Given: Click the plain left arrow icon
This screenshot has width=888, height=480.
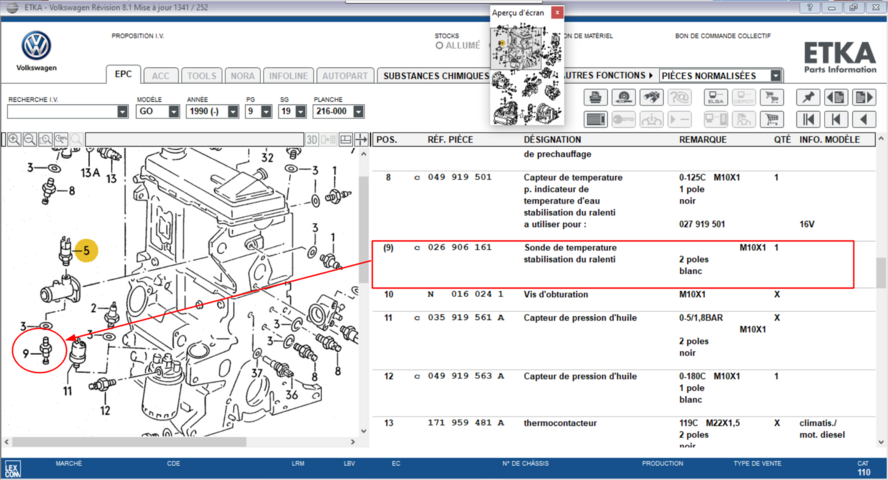Looking at the screenshot, I should coord(864,119).
